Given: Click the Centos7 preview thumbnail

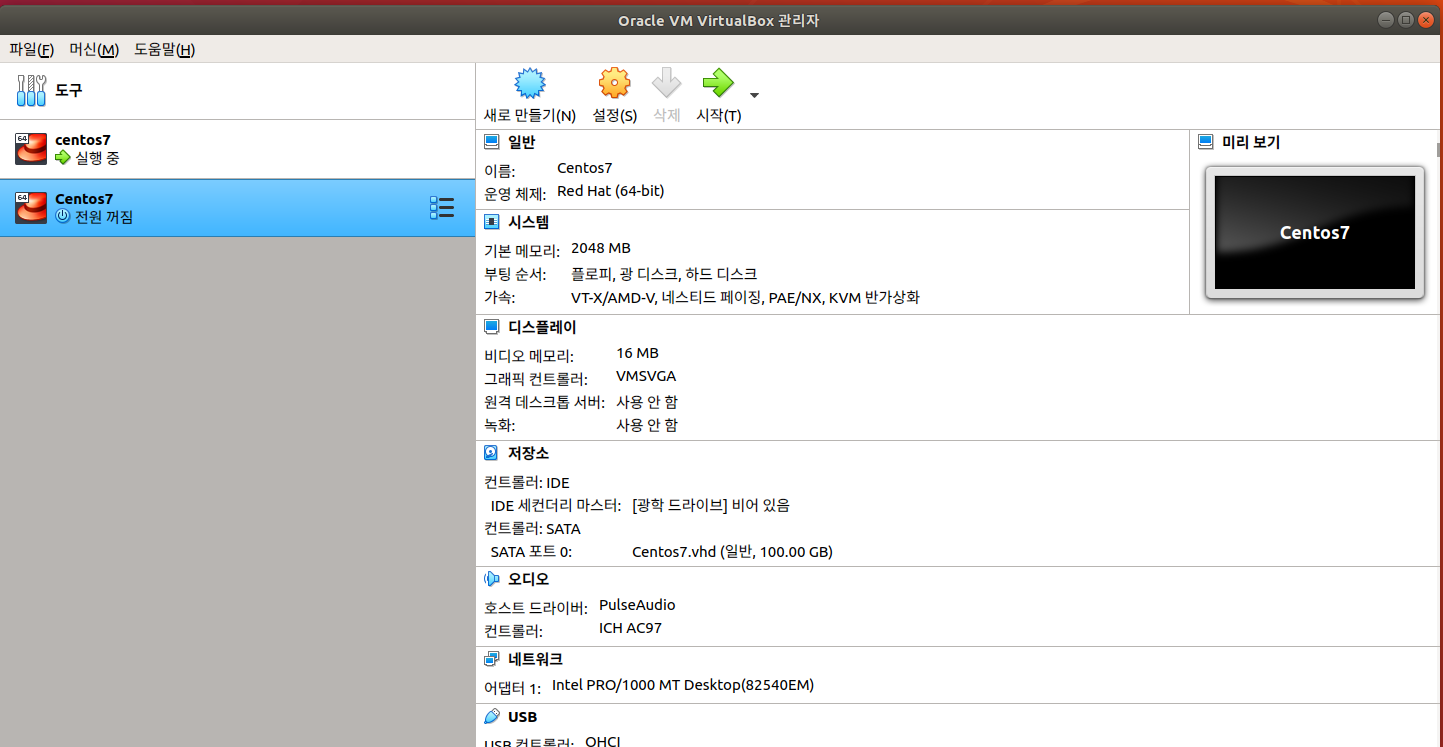Looking at the screenshot, I should (x=1314, y=232).
